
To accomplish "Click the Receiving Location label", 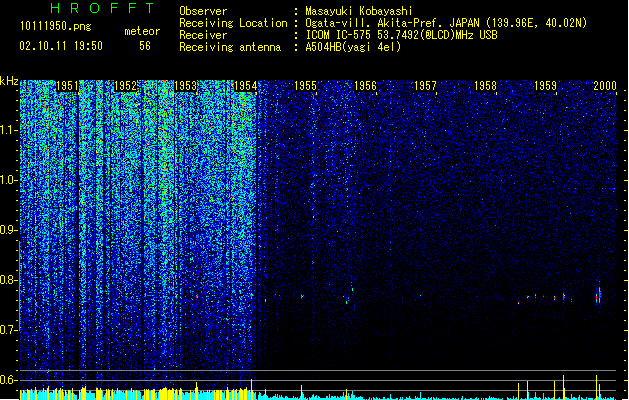I will point(233,23).
